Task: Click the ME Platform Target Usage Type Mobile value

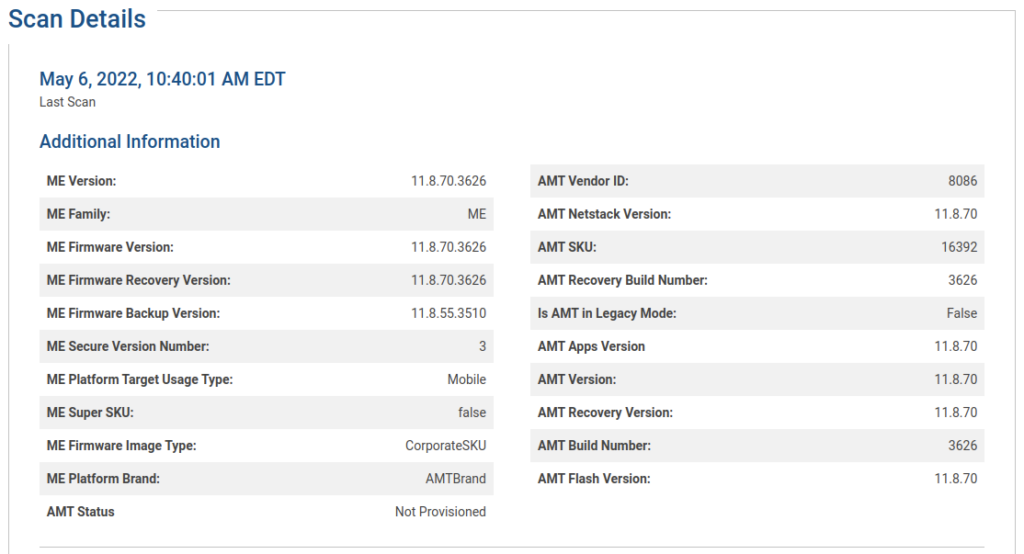Action: click(x=466, y=380)
